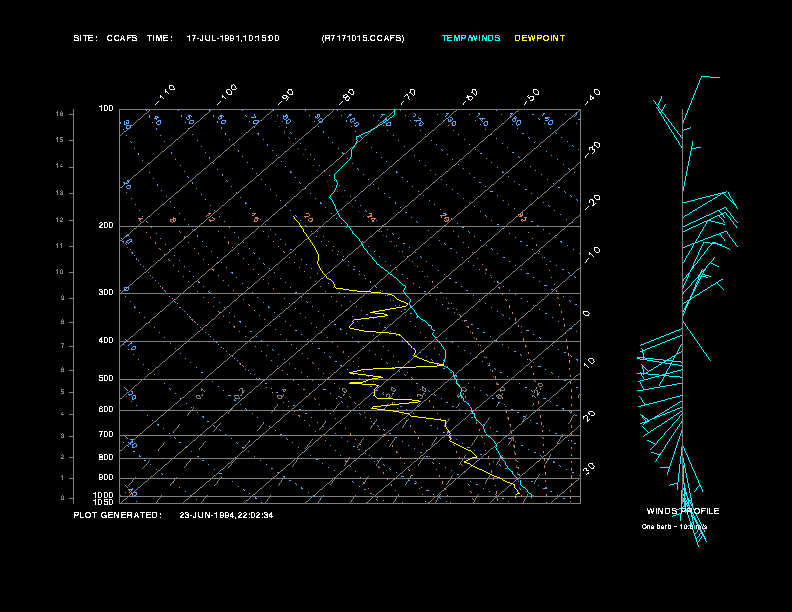Click the -20 temperature label on right edge

(x=592, y=202)
